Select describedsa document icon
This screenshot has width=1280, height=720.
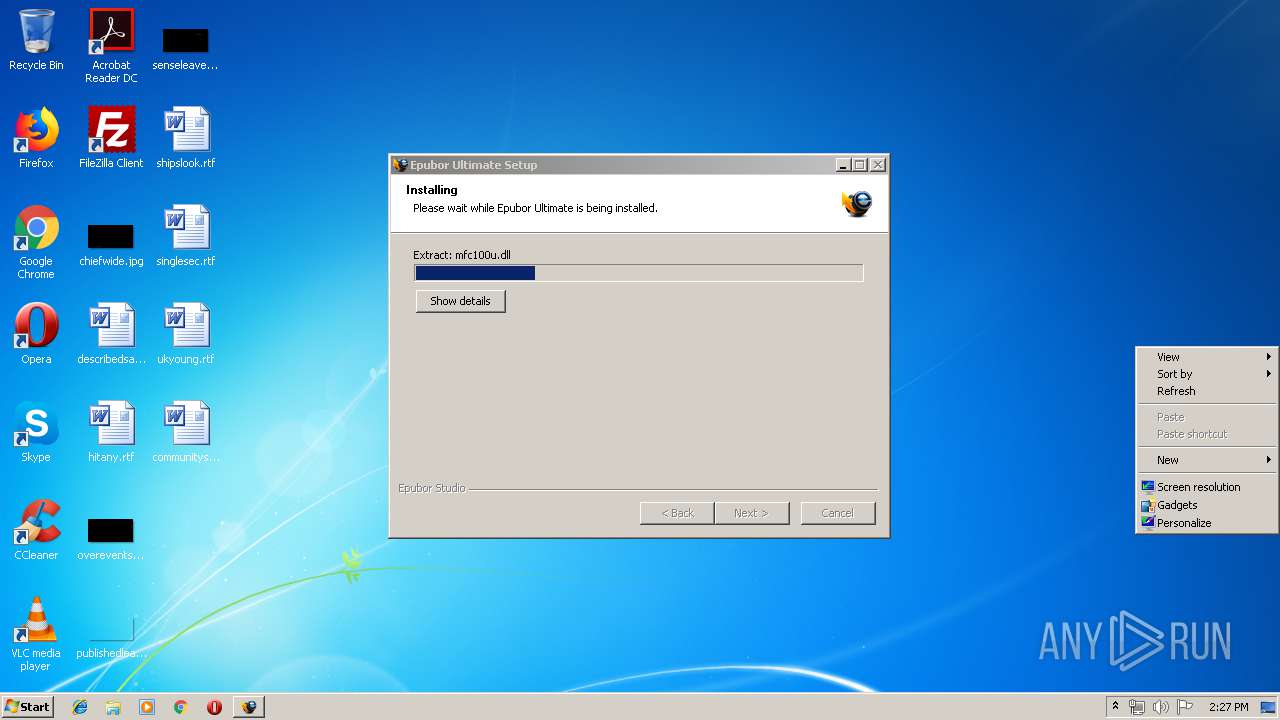point(111,334)
